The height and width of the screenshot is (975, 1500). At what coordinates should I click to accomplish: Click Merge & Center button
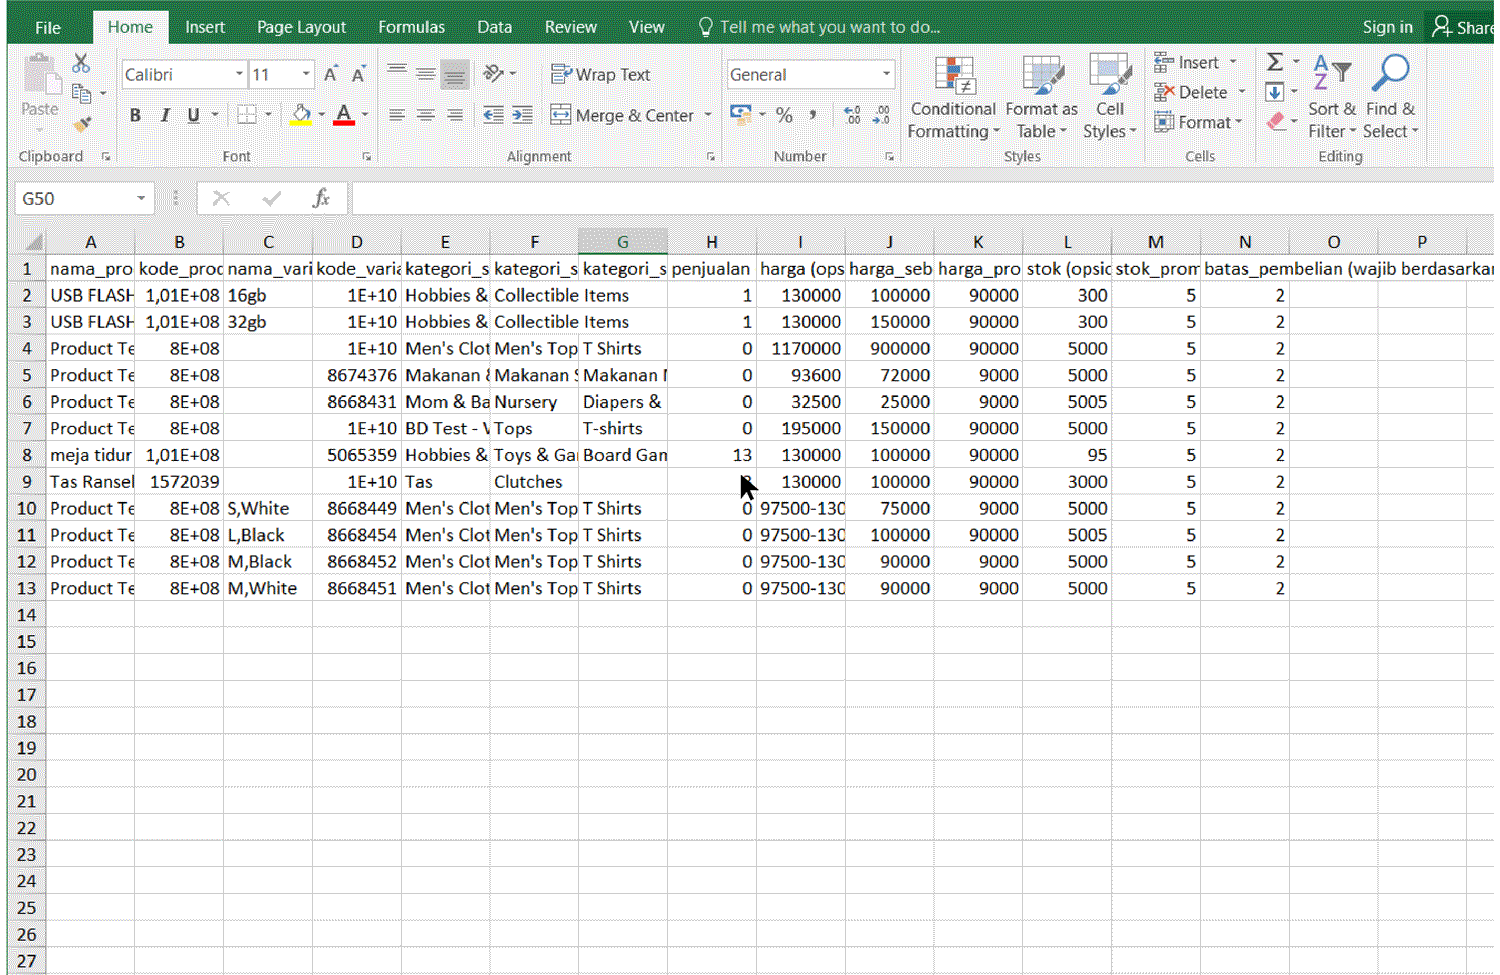point(622,115)
